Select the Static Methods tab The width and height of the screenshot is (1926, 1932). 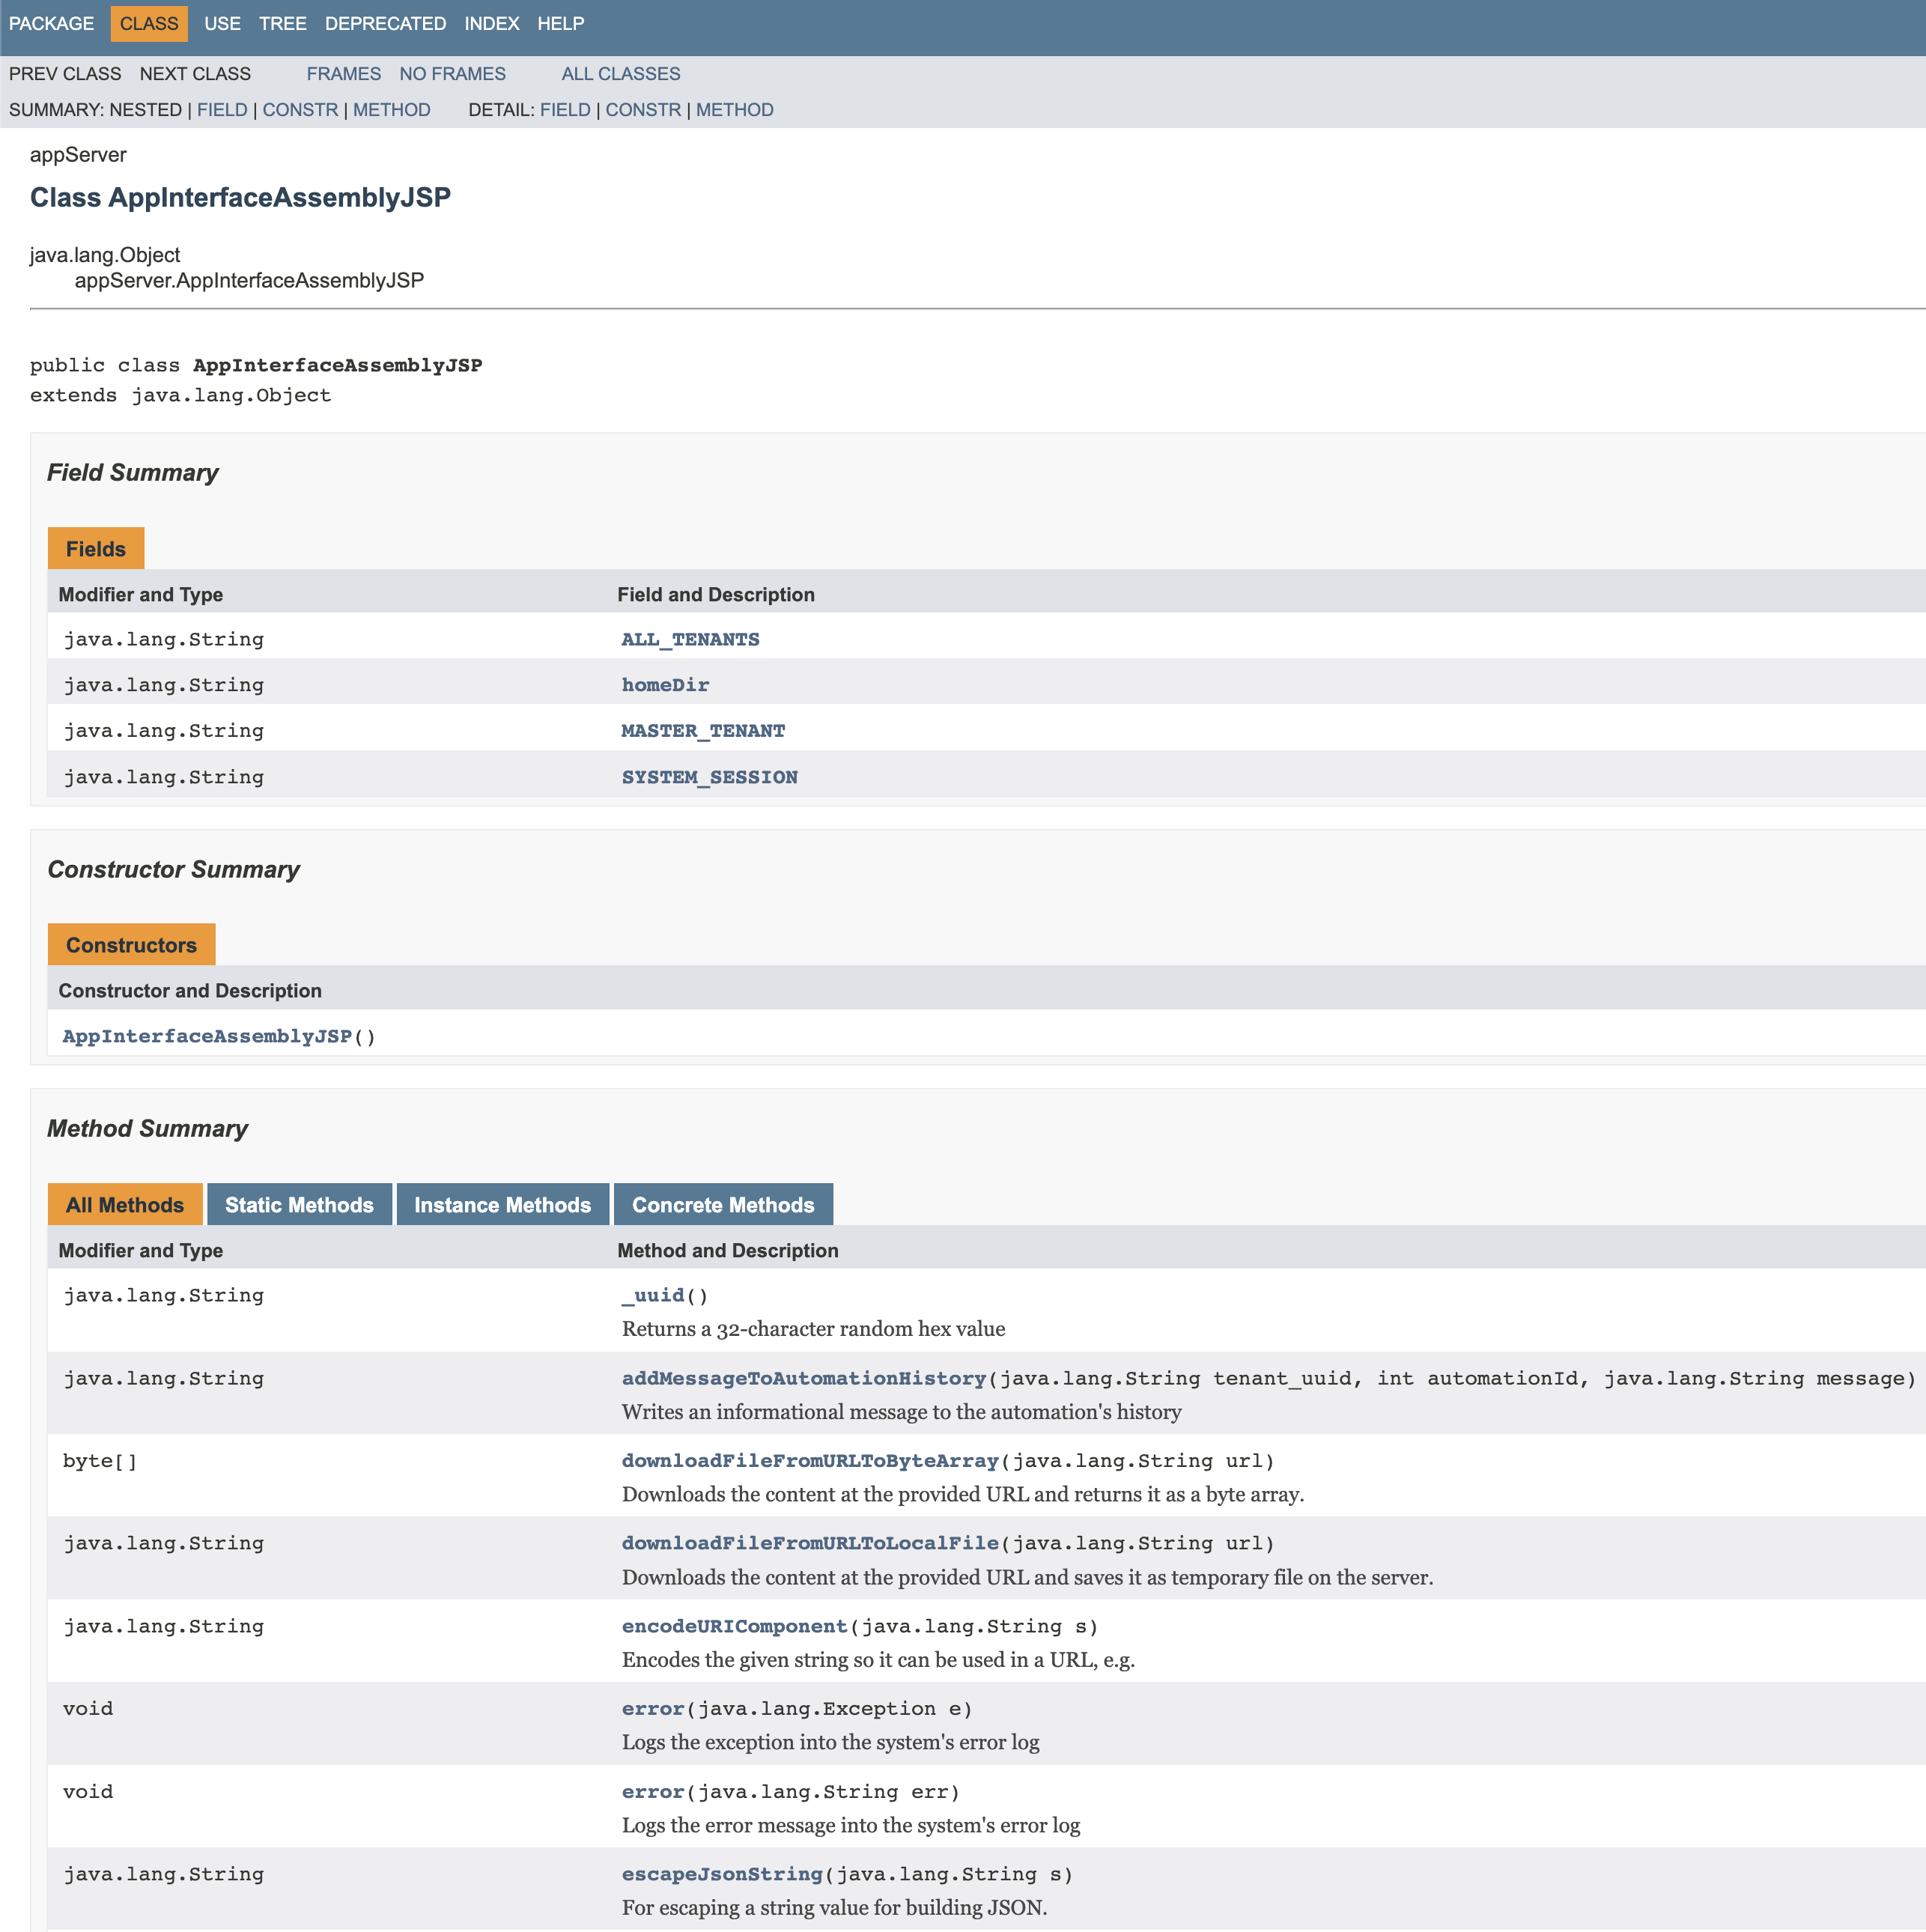coord(299,1205)
